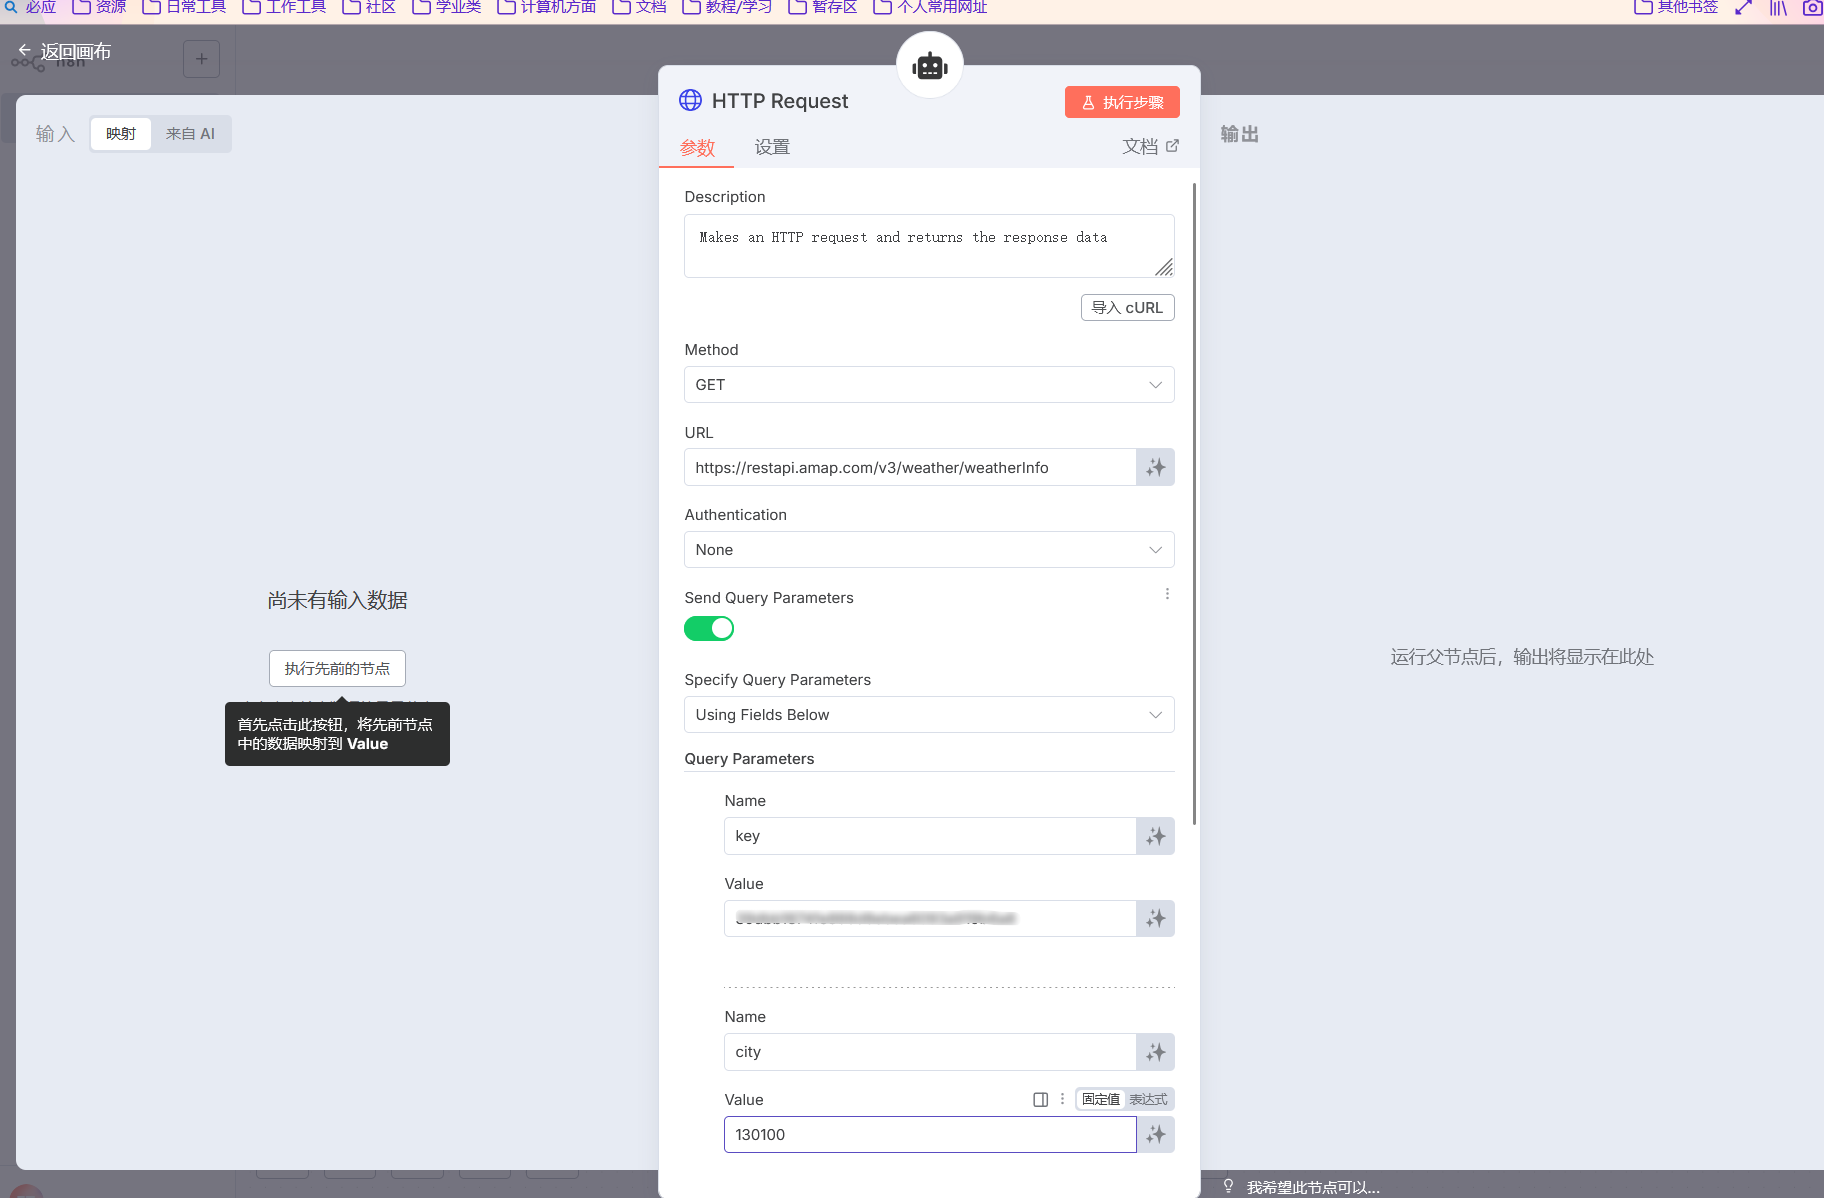
Task: Switch value mode to 表达式
Action: (x=1148, y=1099)
